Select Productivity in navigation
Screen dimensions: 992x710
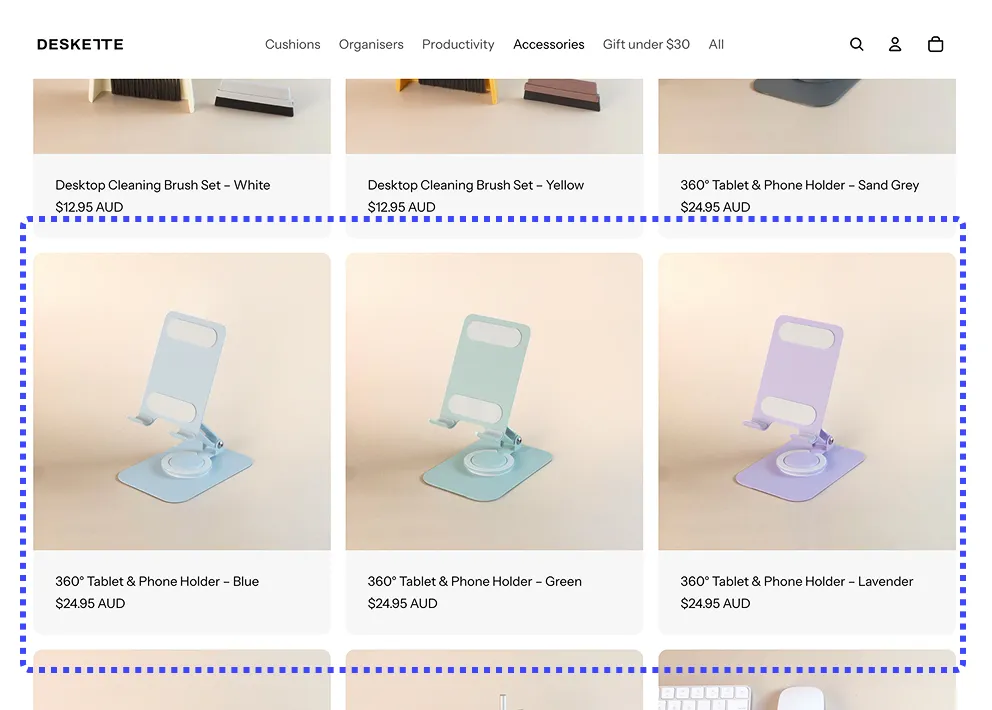pyautogui.click(x=458, y=44)
